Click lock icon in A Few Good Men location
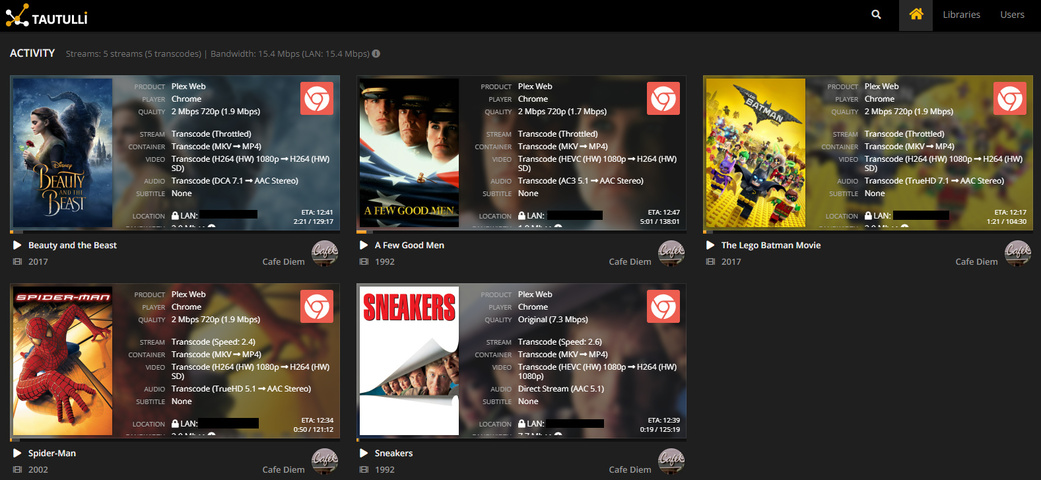 point(522,216)
